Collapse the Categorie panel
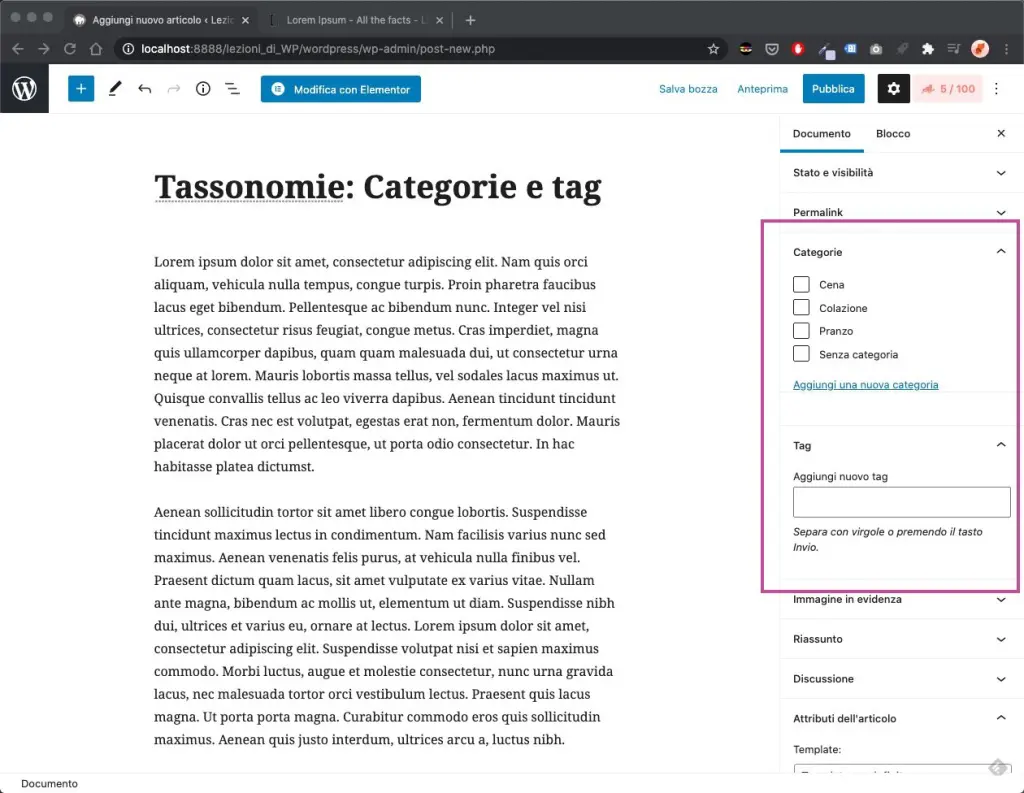Screen dimensions: 1024x793 coord(900,252)
